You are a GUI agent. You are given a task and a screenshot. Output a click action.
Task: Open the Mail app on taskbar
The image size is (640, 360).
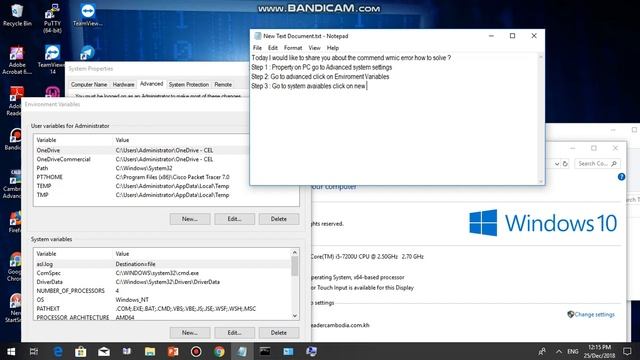tap(104, 351)
